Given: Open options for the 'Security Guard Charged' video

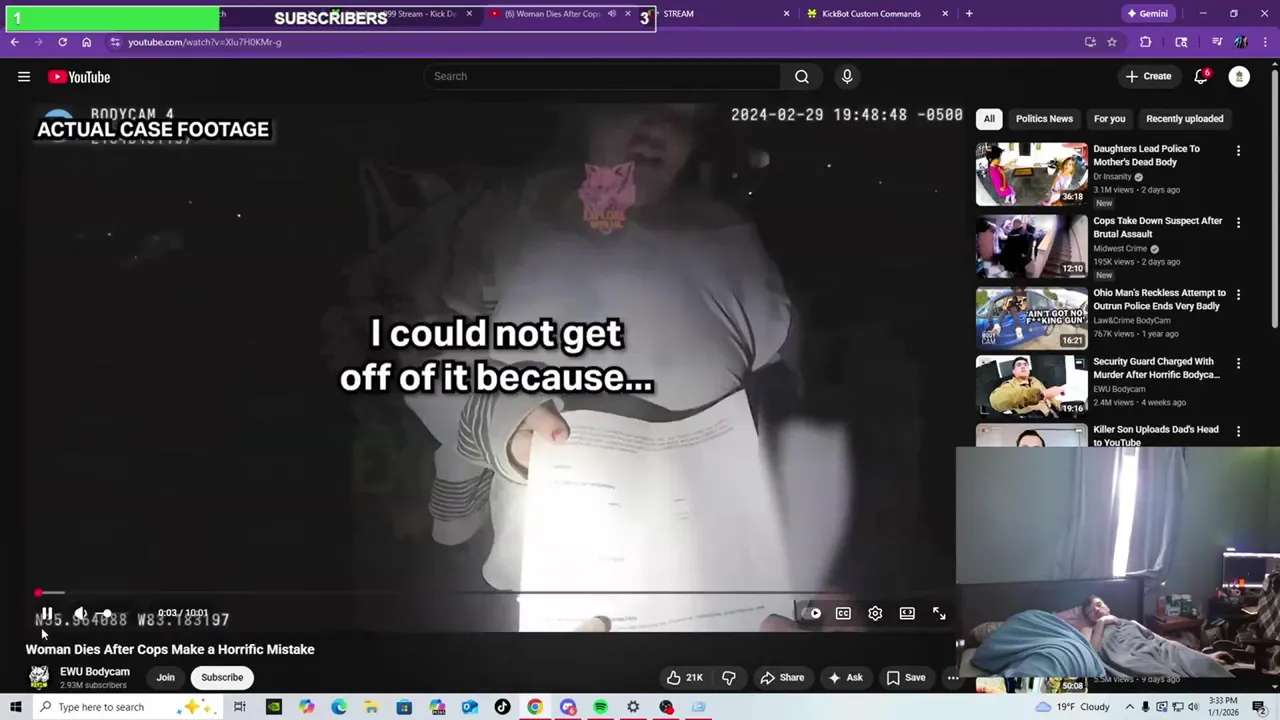Looking at the screenshot, I should pos(1238,364).
